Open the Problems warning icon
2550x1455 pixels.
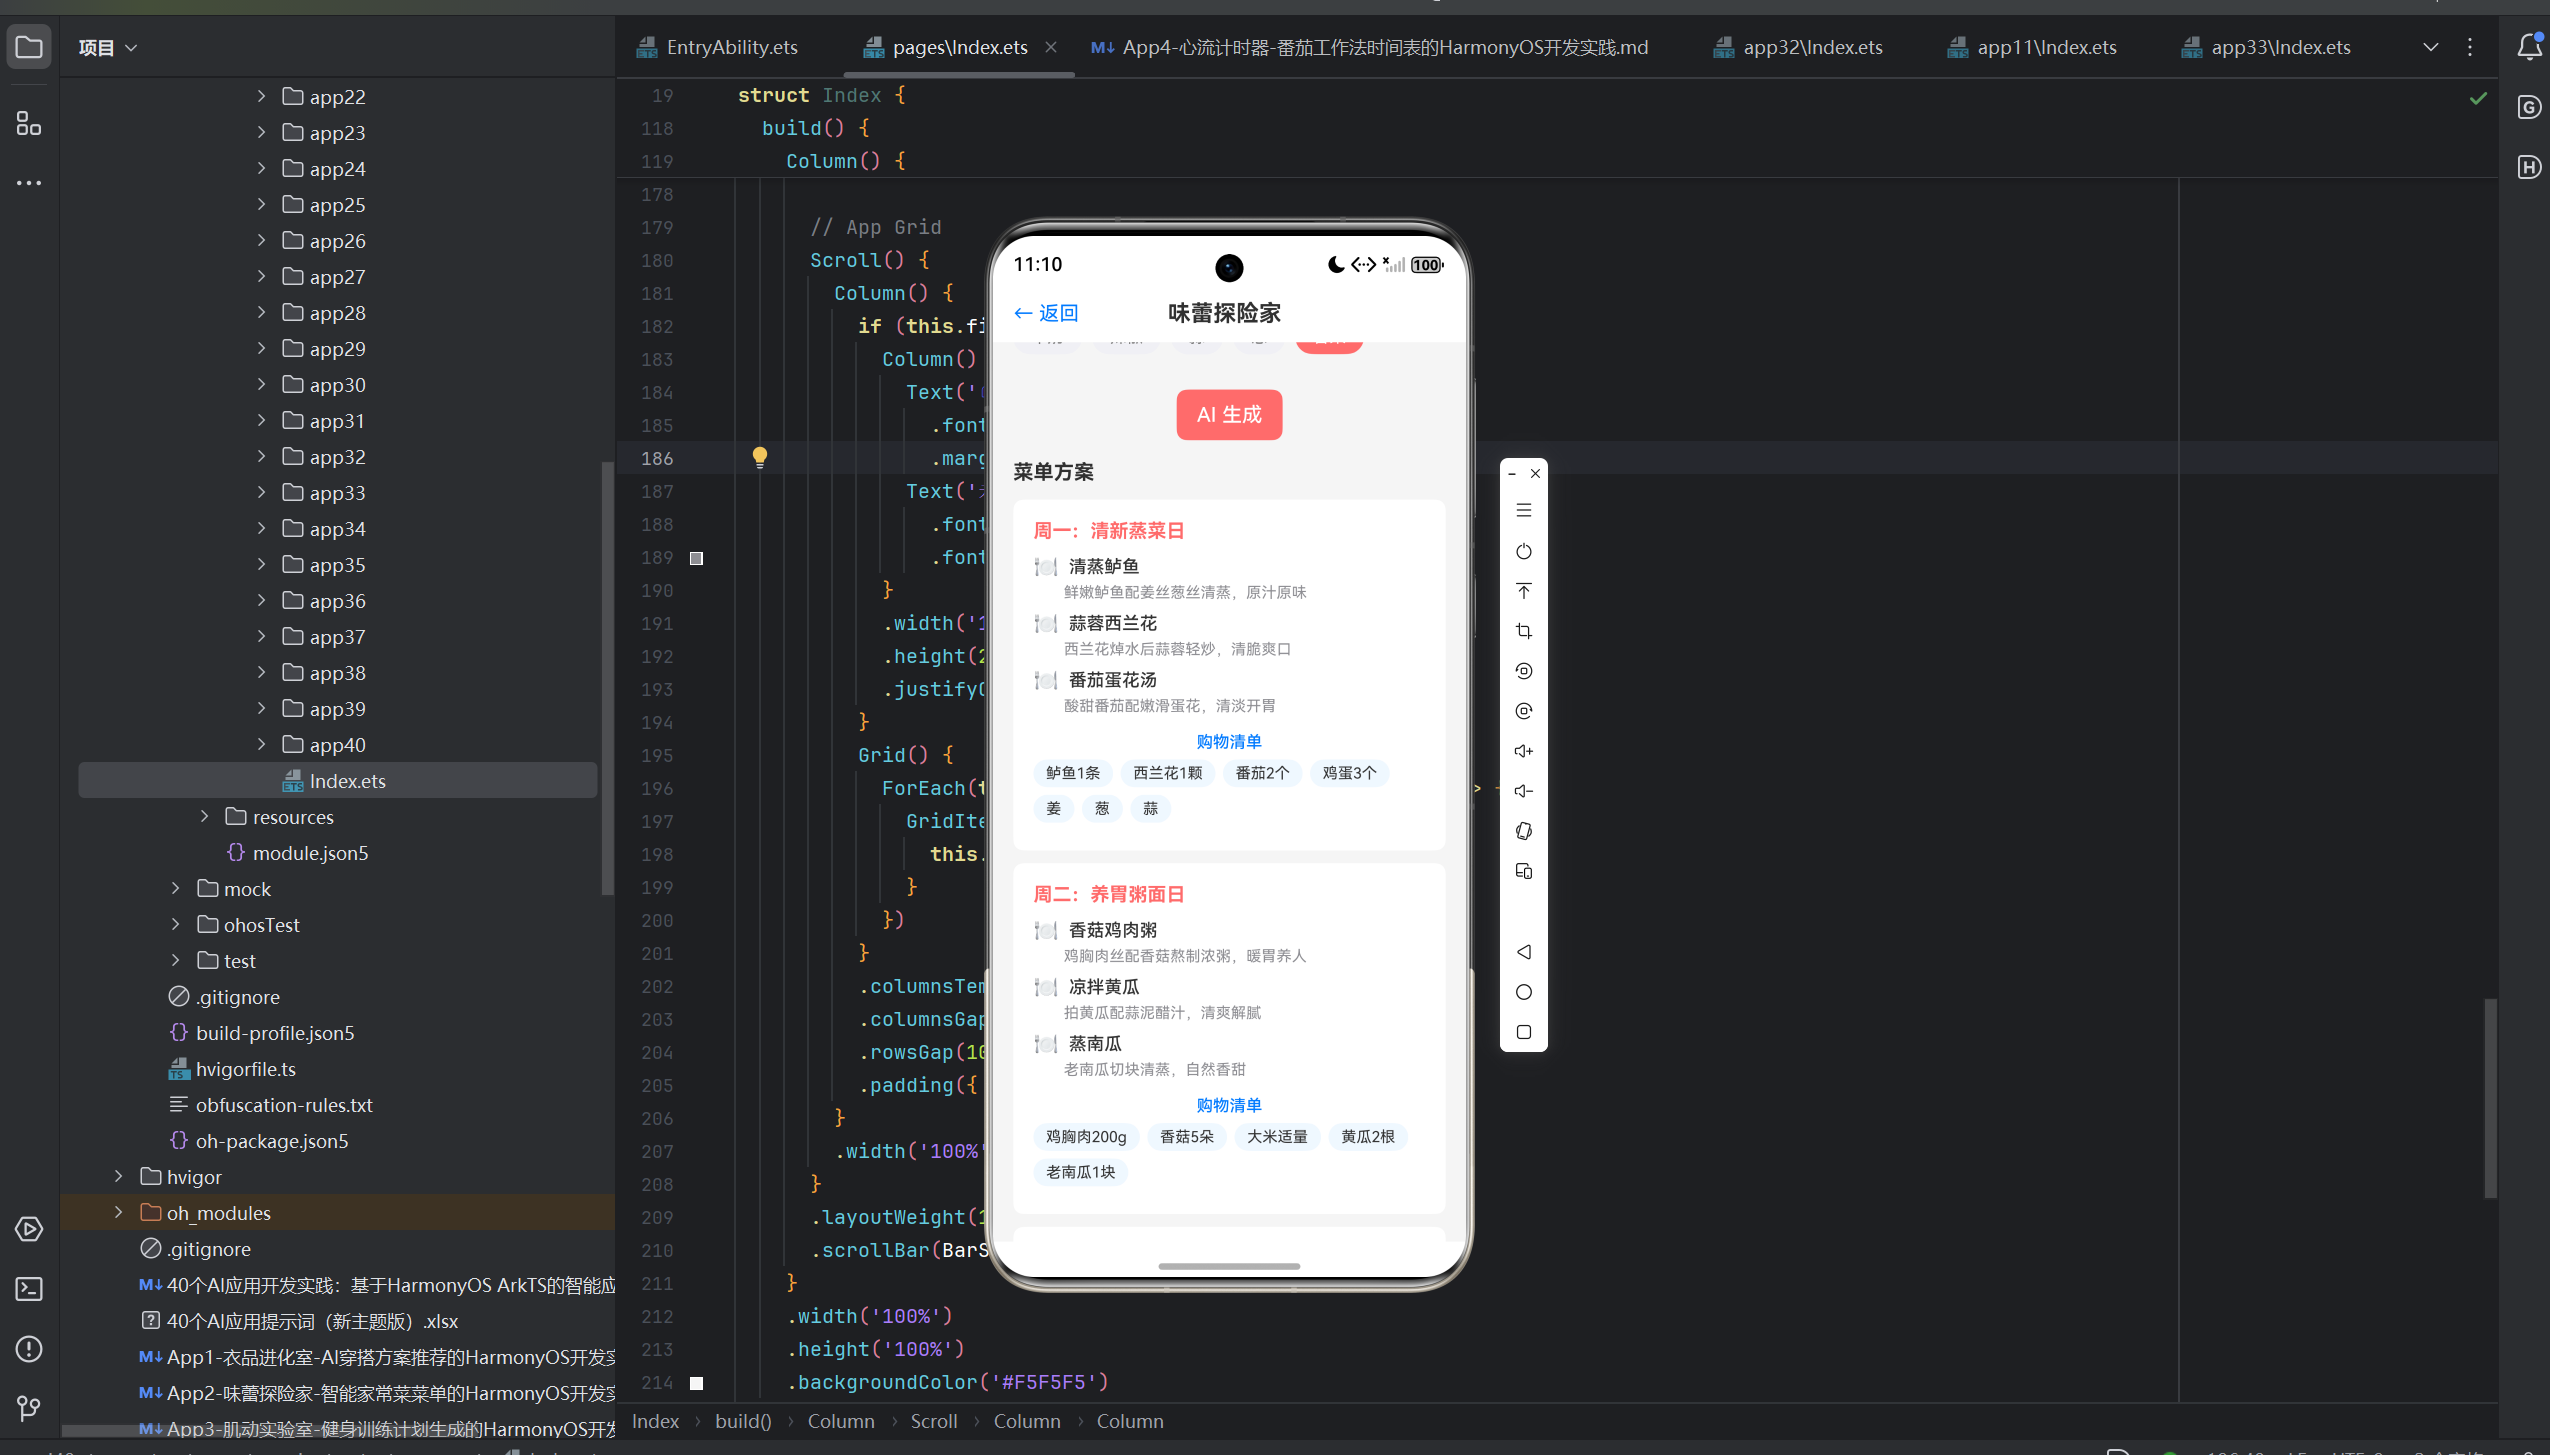[x=29, y=1349]
